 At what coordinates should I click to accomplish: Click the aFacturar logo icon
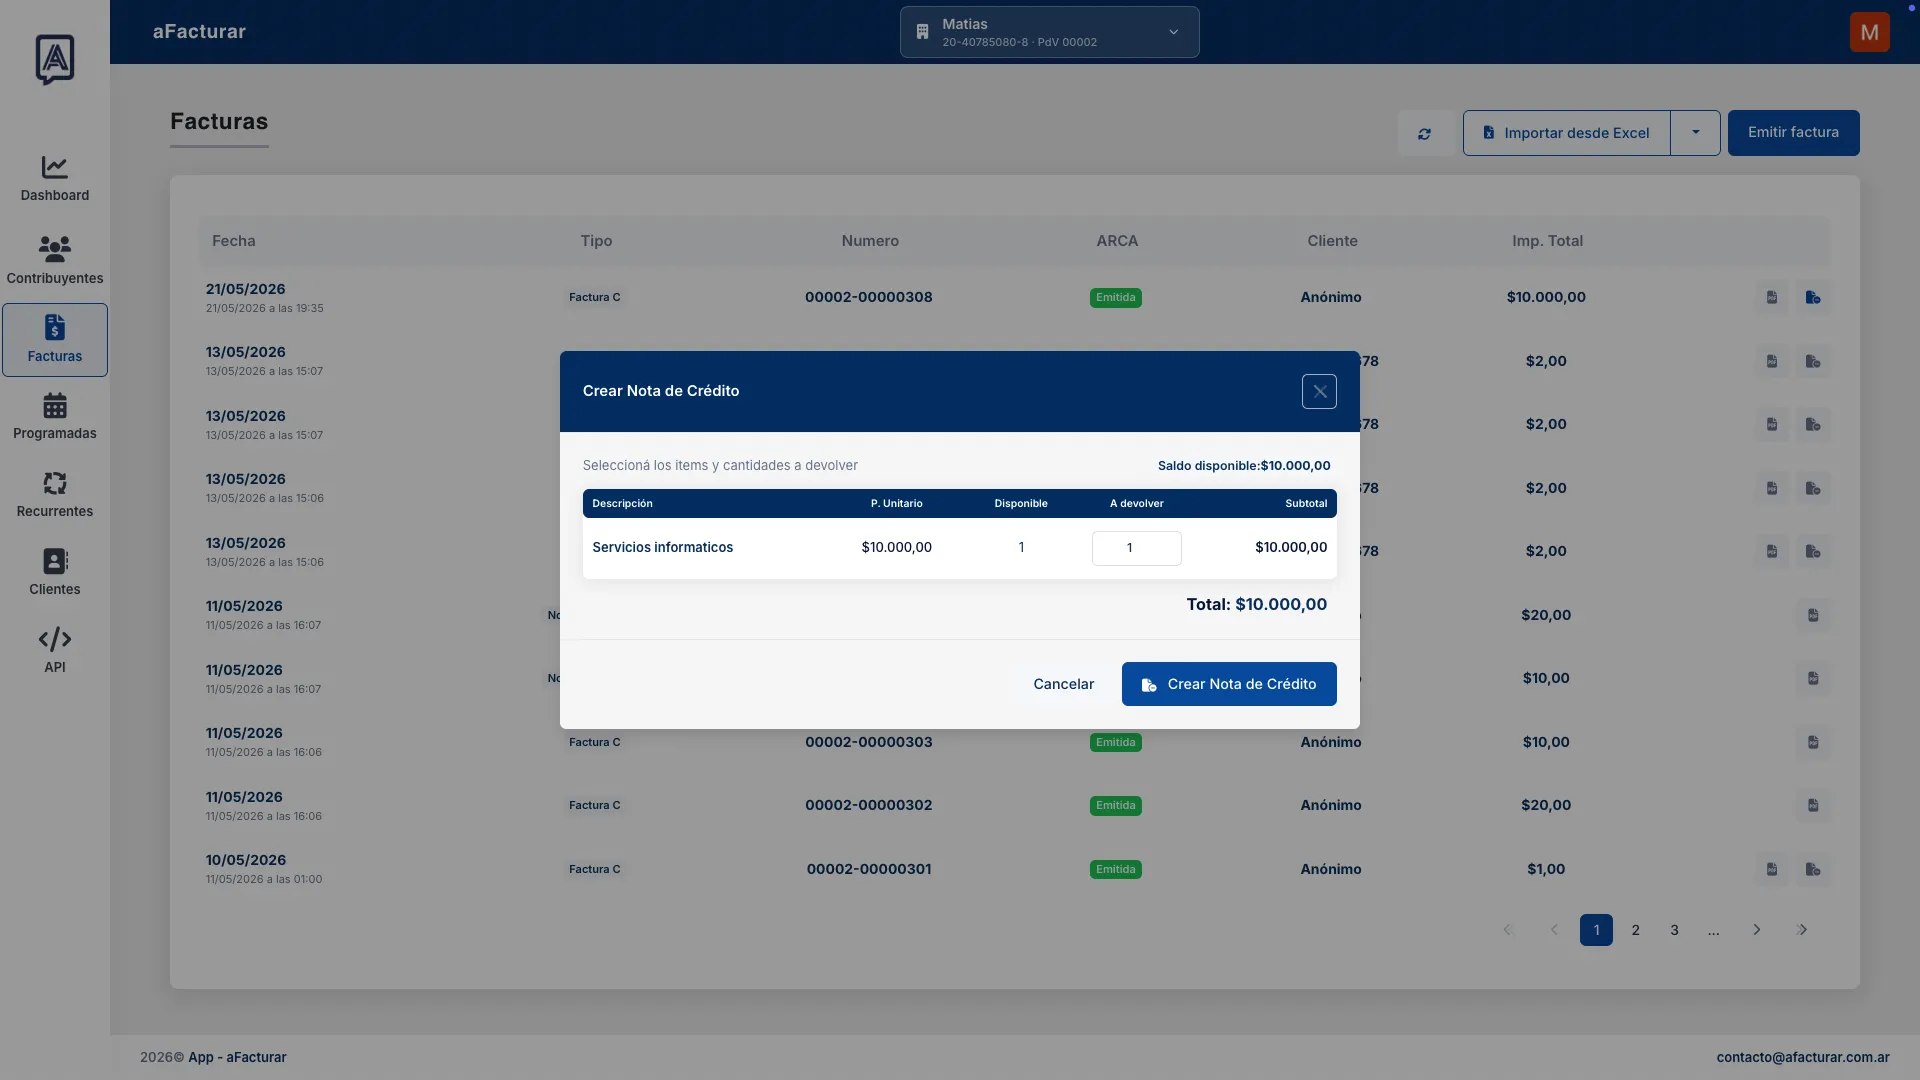pyautogui.click(x=55, y=59)
